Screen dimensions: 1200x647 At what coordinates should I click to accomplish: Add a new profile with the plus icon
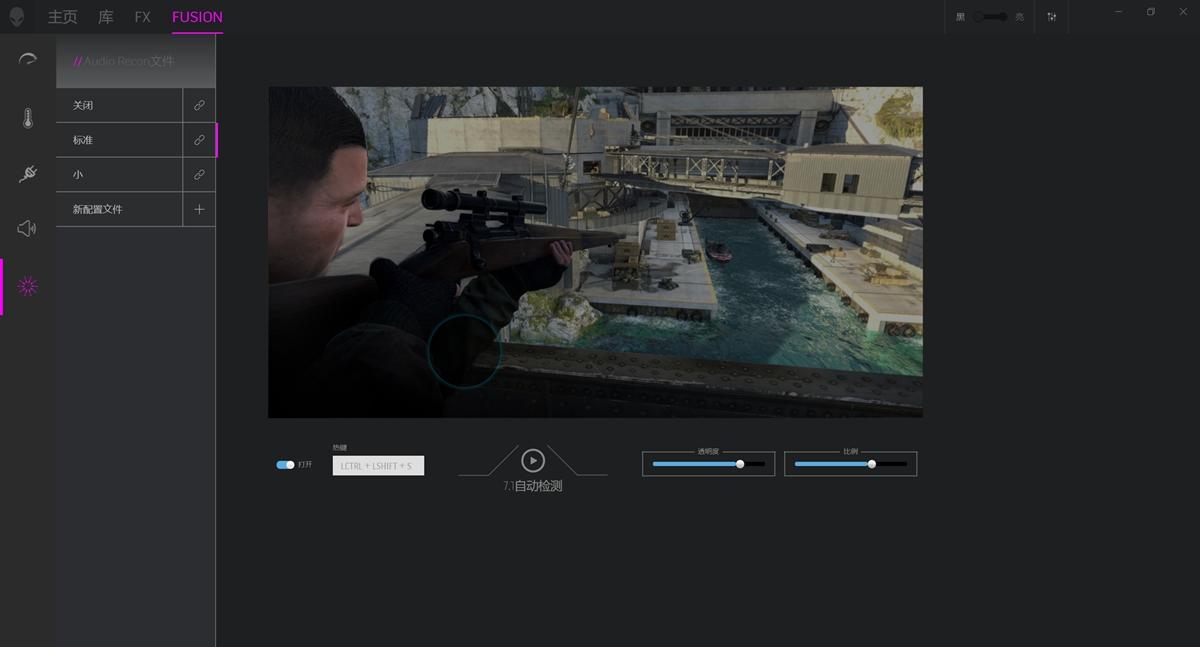[x=199, y=209]
